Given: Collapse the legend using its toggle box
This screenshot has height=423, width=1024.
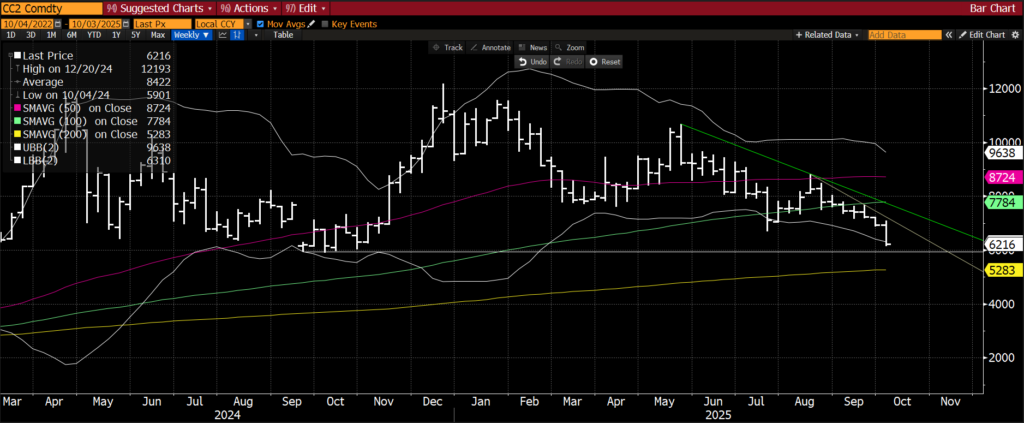Looking at the screenshot, I should pos(13,53).
